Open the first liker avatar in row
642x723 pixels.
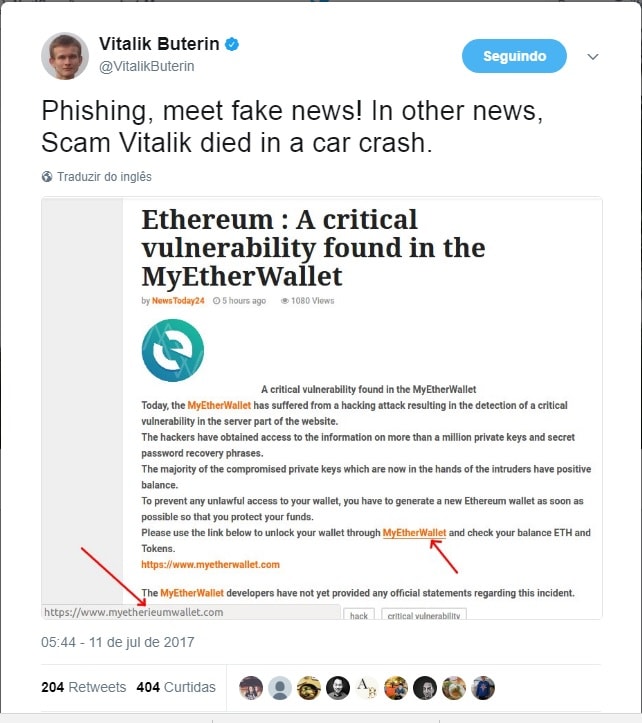251,688
